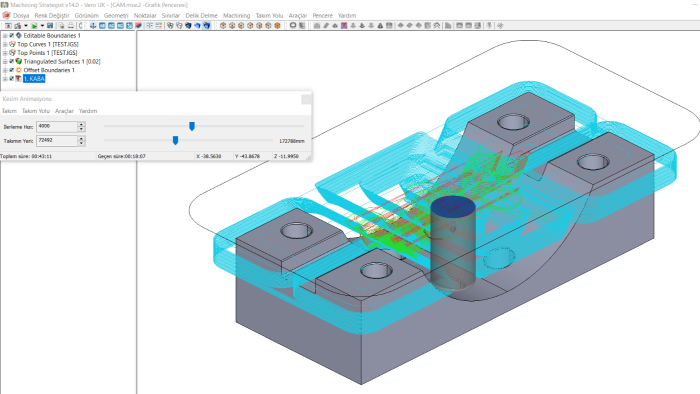The width and height of the screenshot is (700, 394).
Task: Toggle the 1. KABA checkbox
Action: (x=12, y=79)
